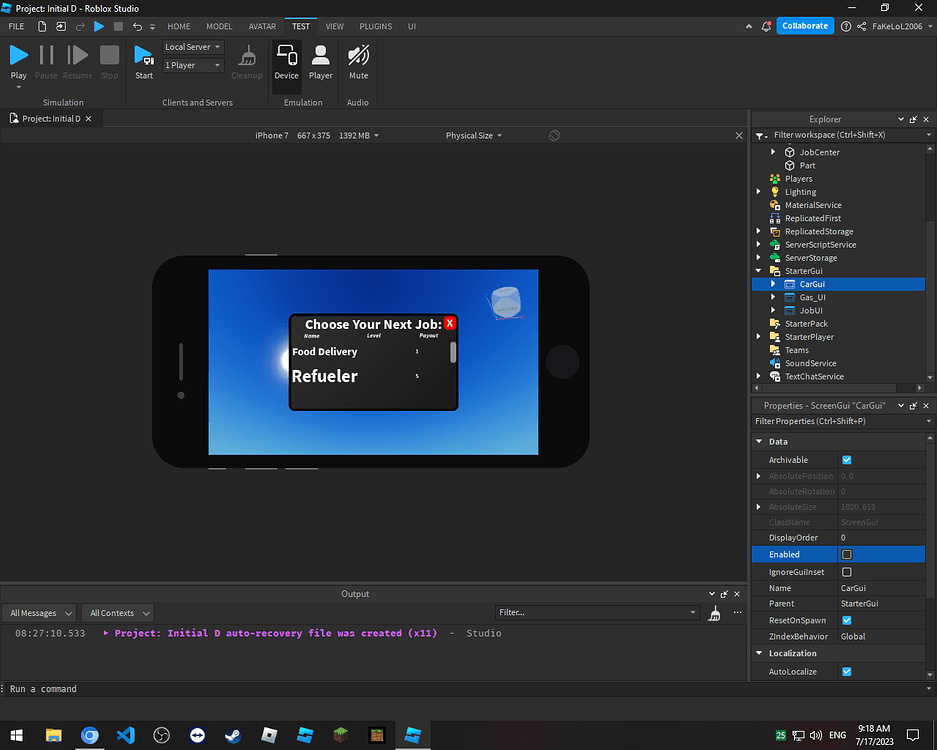
Task: Expand the JobCenter tree item
Action: (x=773, y=152)
